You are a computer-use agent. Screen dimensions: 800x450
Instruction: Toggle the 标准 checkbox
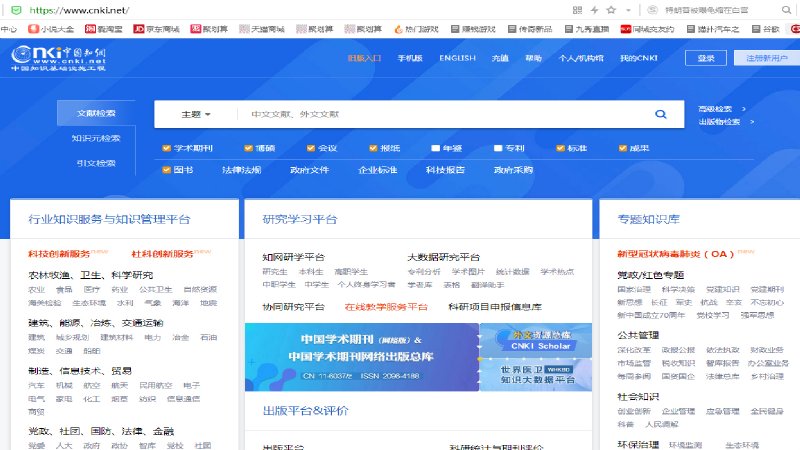[560, 148]
